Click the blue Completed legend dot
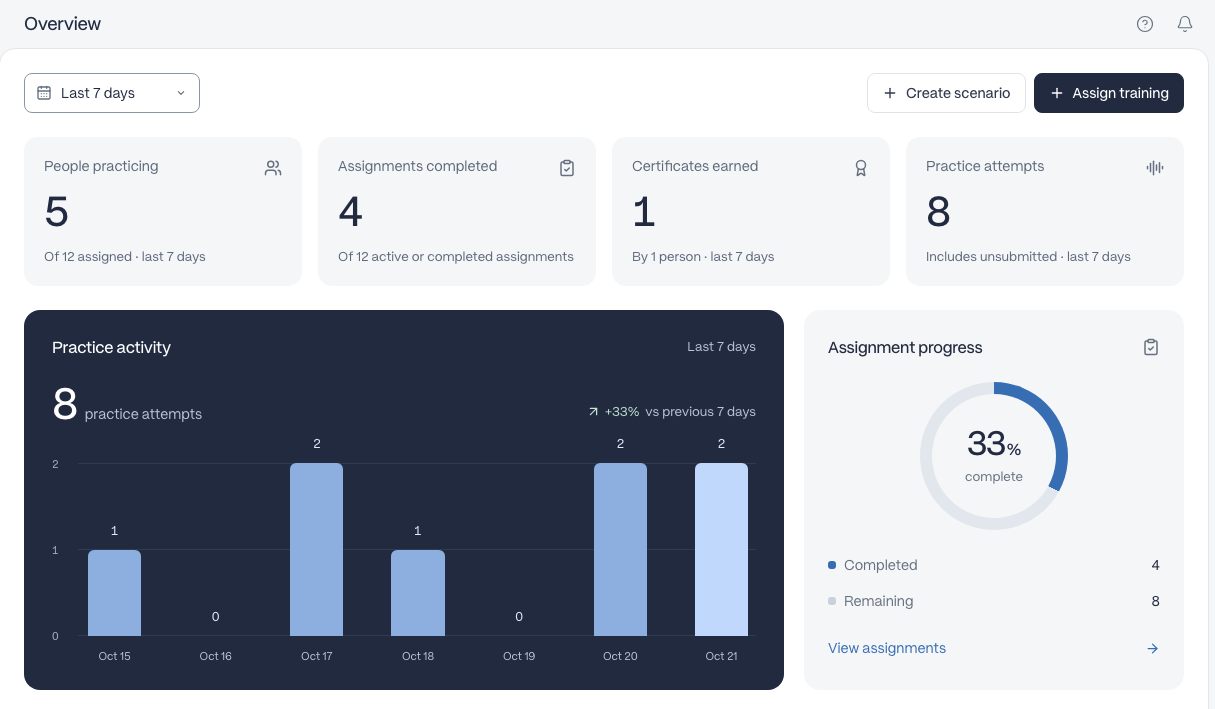This screenshot has width=1215, height=709. (832, 565)
